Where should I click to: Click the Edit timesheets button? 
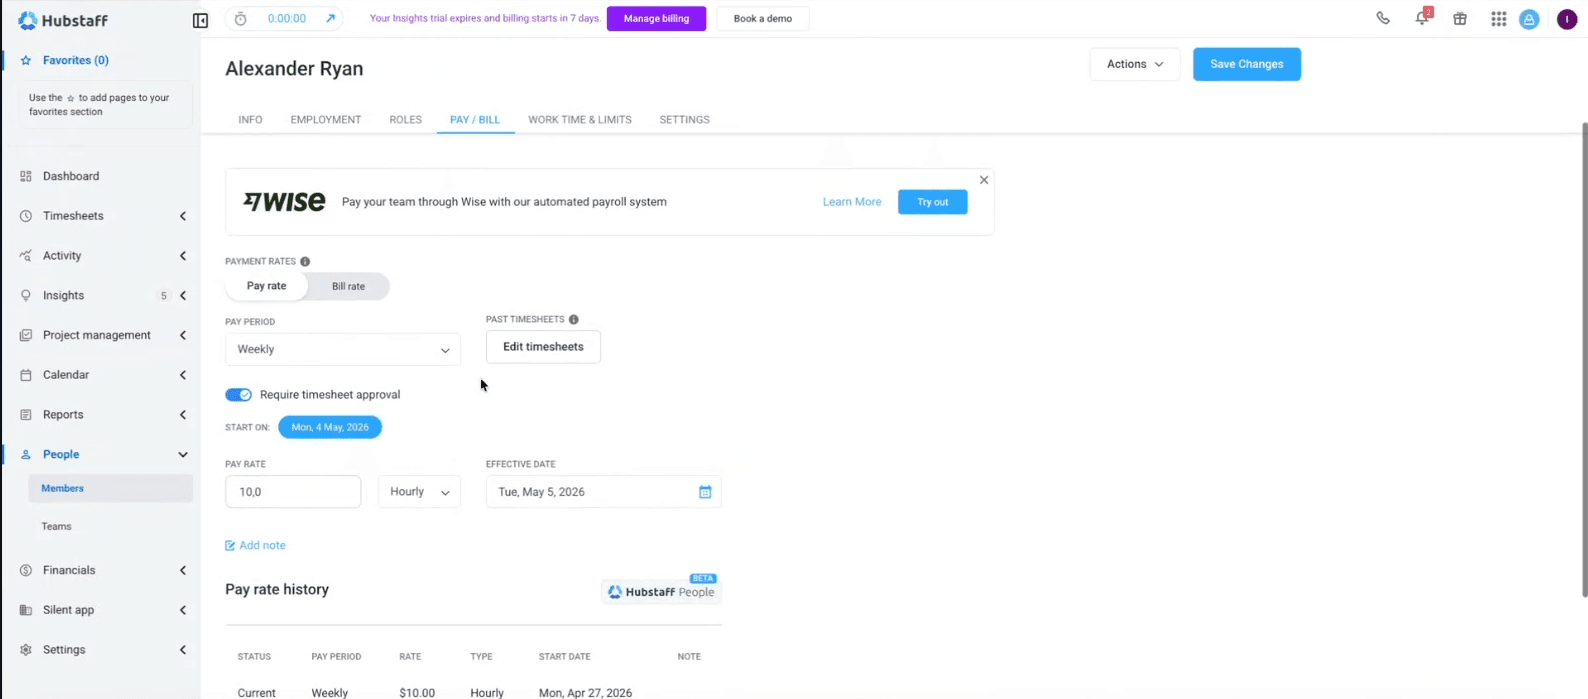pos(543,347)
